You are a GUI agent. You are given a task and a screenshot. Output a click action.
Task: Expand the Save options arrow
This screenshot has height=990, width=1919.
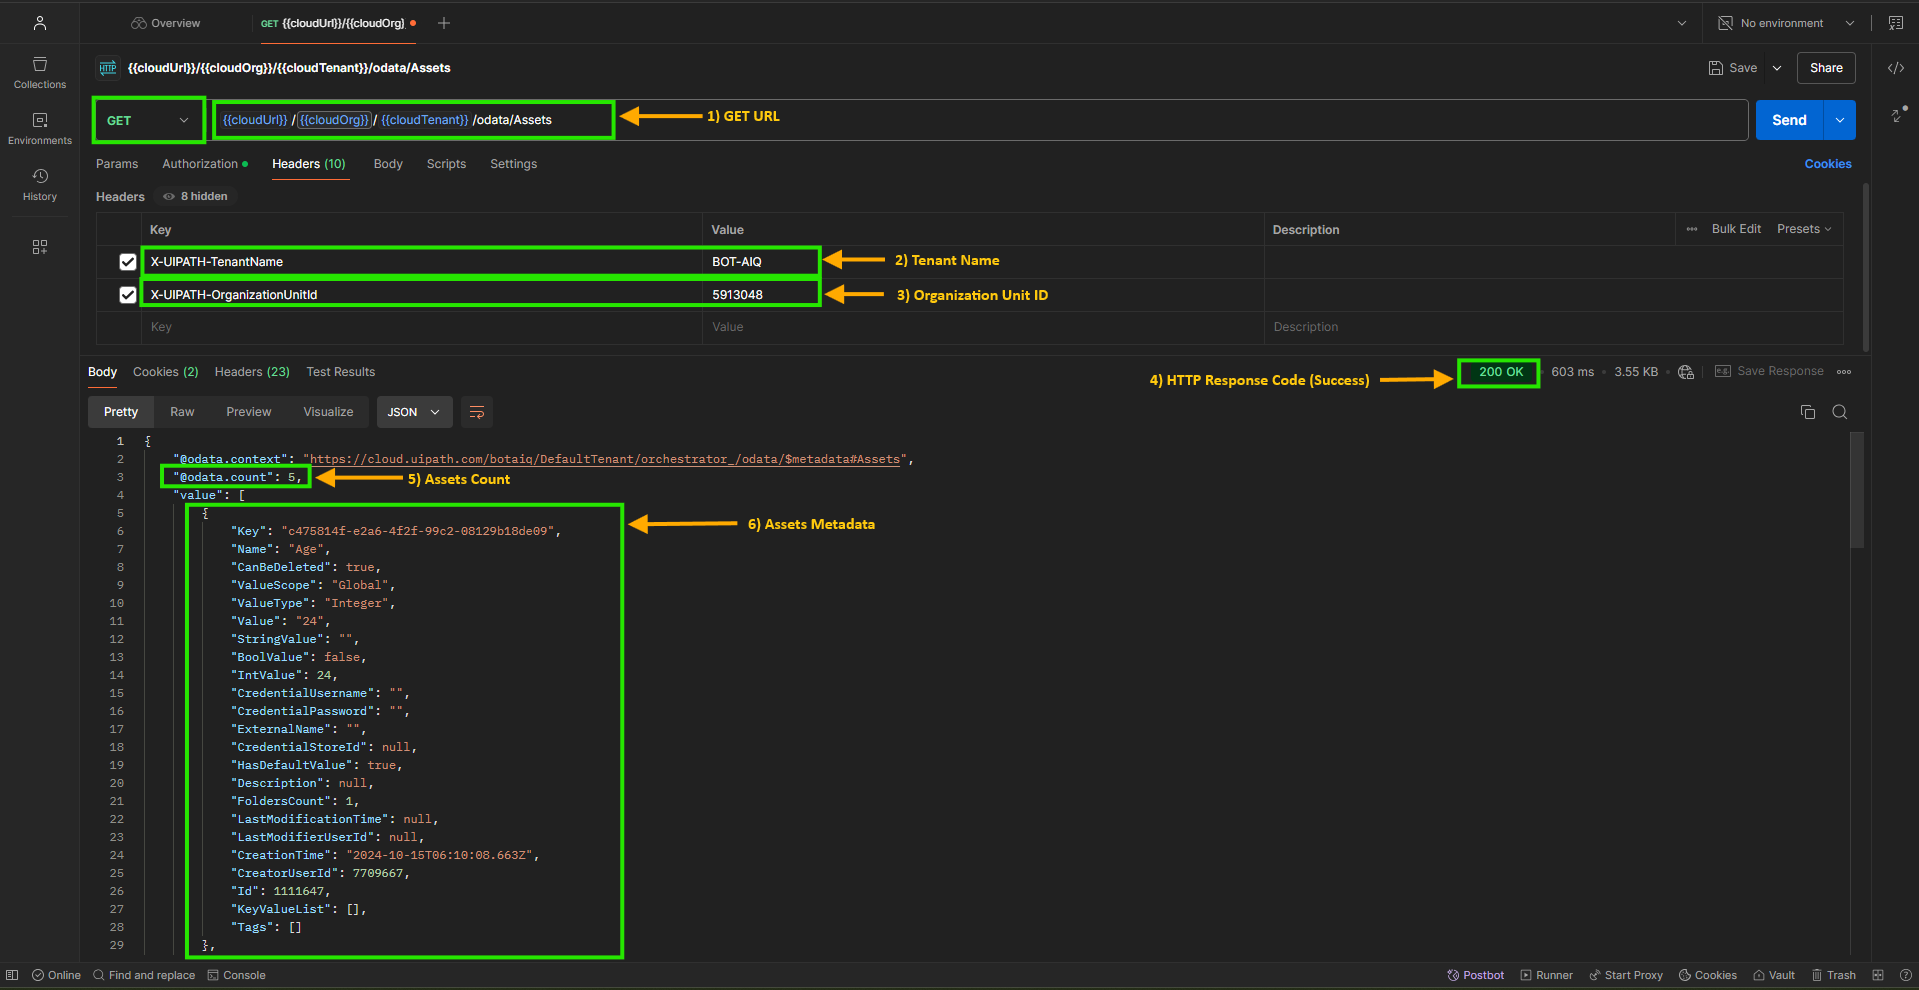click(1777, 68)
